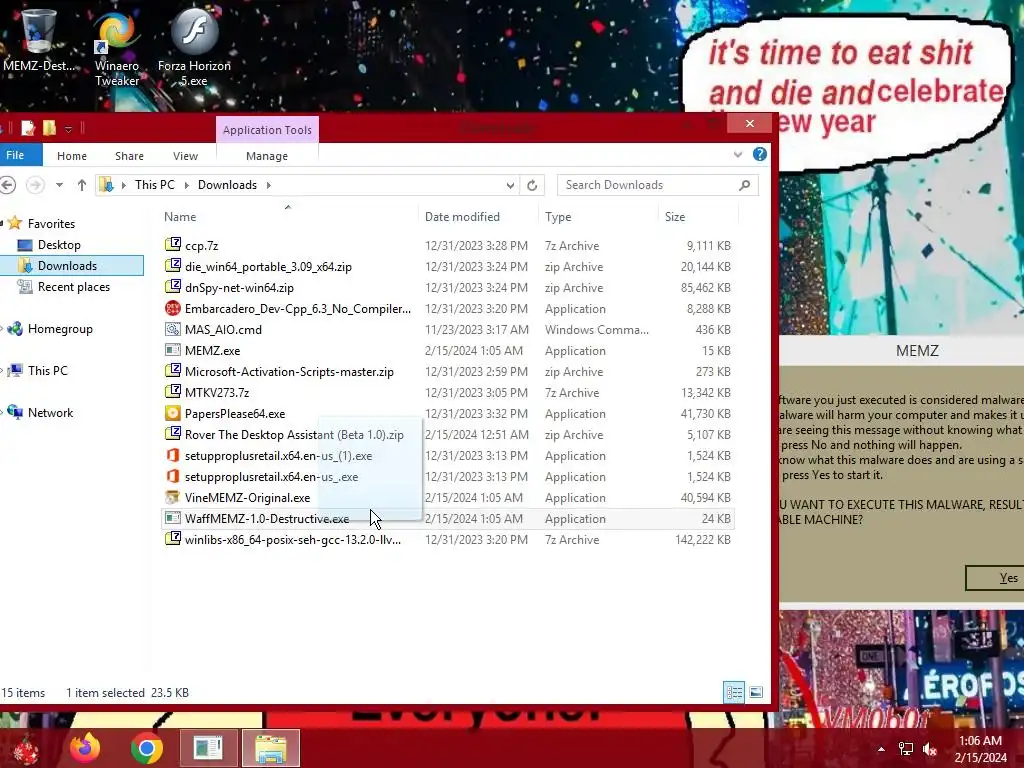1024x768 pixels.
Task: Open the address bar history dropdown
Action: click(x=510, y=185)
